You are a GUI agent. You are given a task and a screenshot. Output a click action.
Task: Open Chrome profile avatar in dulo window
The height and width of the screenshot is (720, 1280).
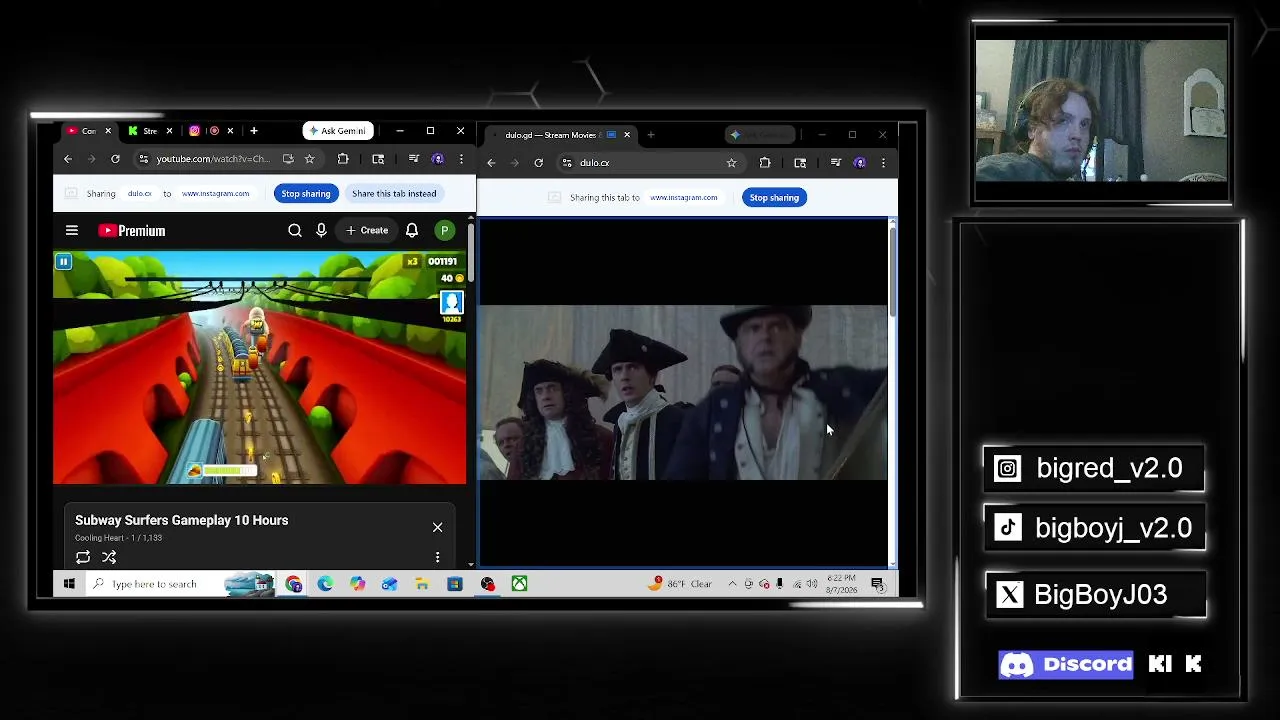tap(859, 163)
